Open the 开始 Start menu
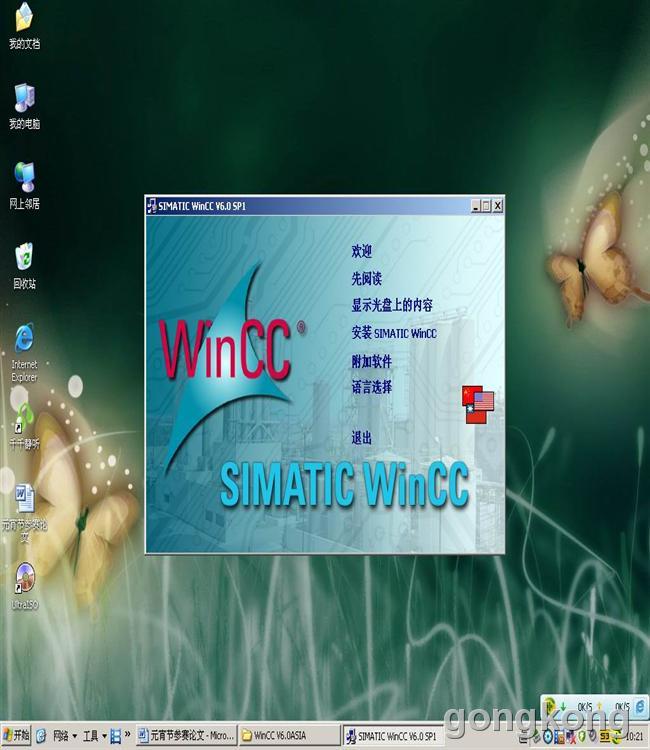 click(16, 736)
